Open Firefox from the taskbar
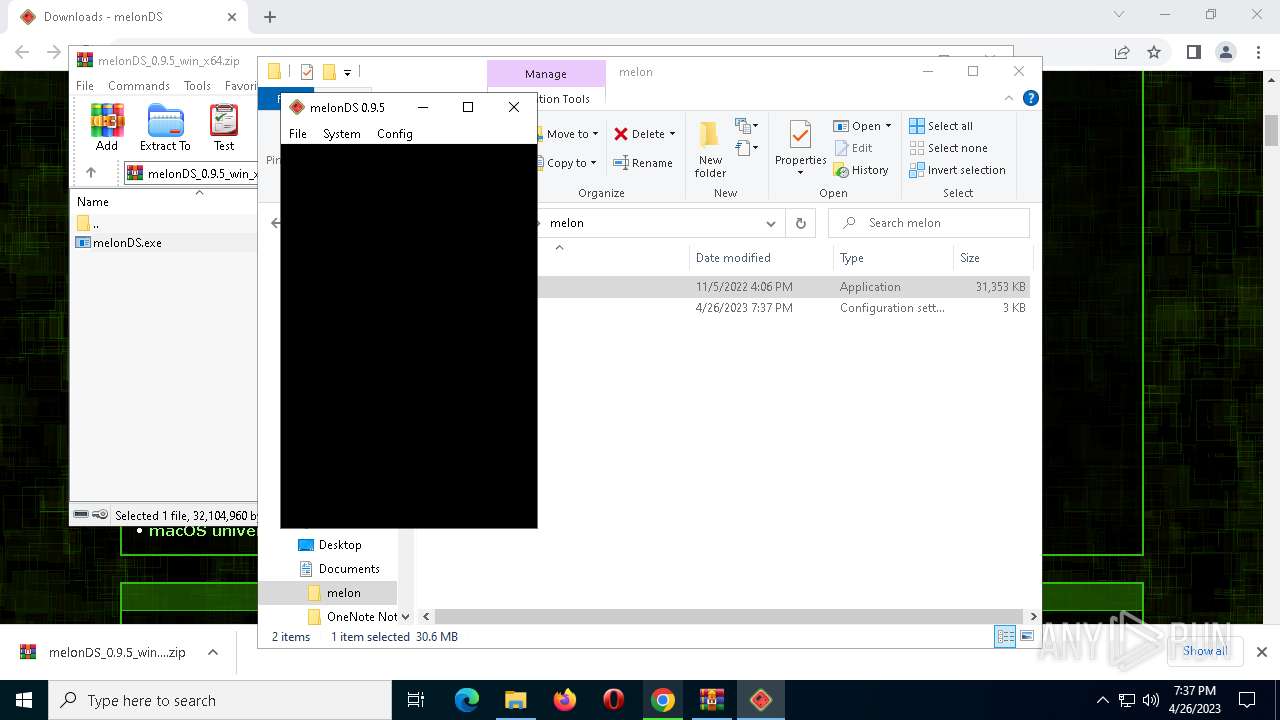Image resolution: width=1280 pixels, height=720 pixels. coord(565,700)
